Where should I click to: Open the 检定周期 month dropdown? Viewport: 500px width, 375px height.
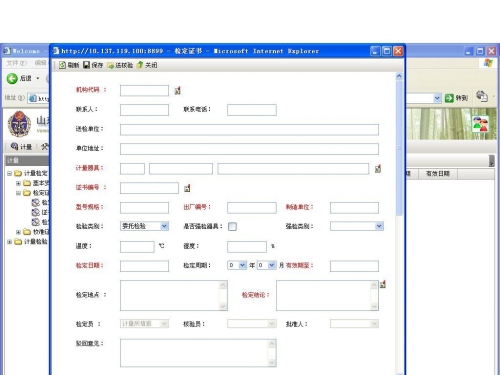pyautogui.click(x=266, y=265)
